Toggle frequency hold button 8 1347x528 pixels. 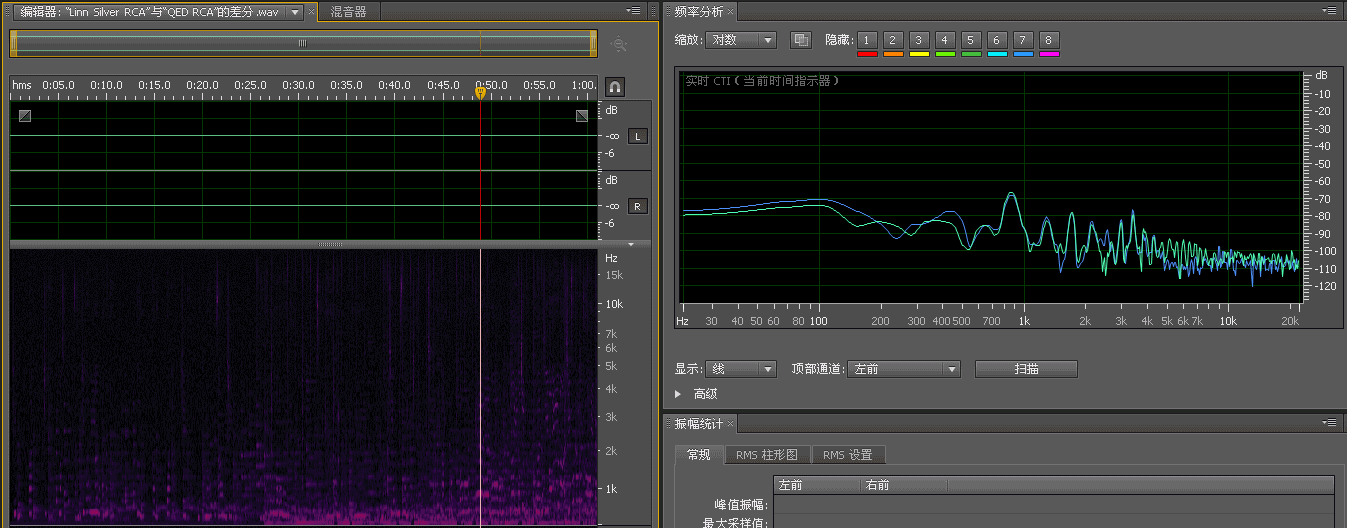[x=1049, y=40]
